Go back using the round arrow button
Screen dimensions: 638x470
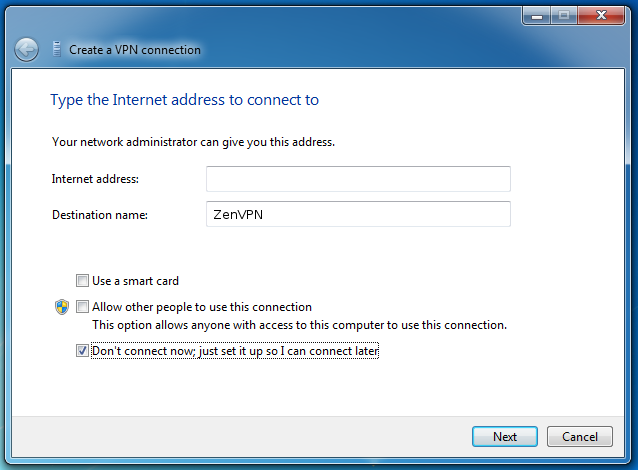26,50
